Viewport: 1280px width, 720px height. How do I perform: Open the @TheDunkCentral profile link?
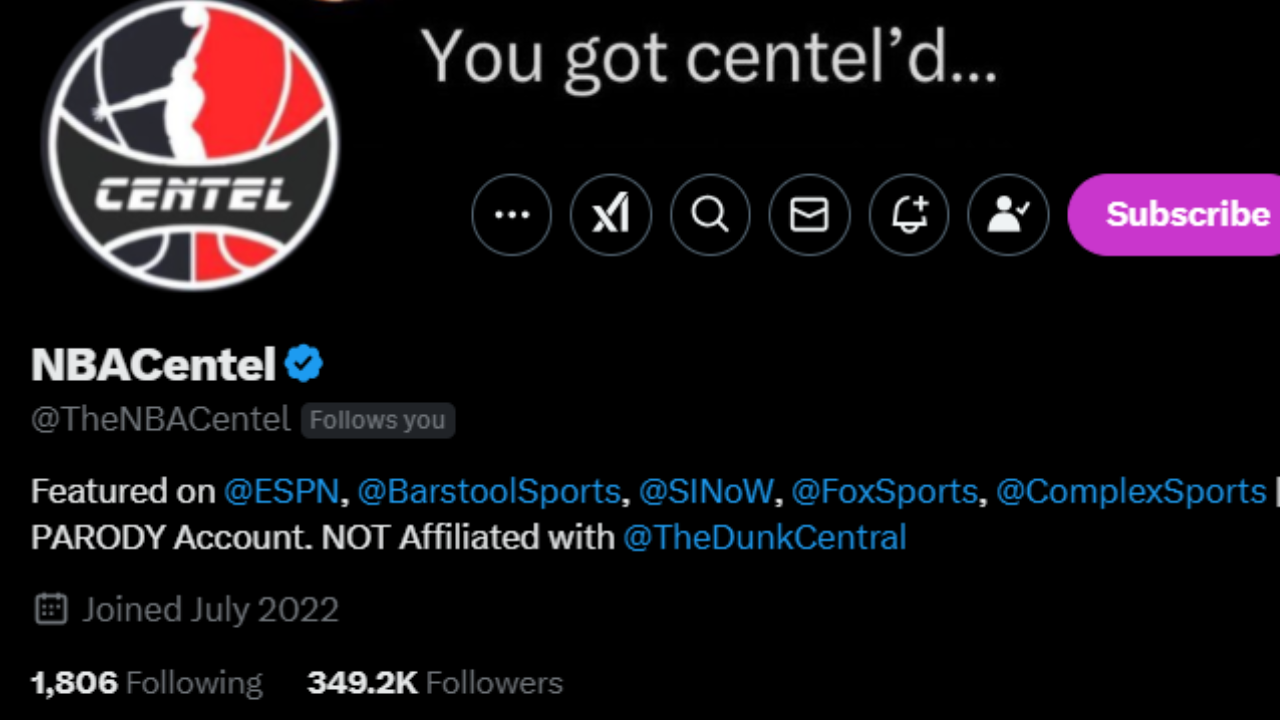(764, 537)
